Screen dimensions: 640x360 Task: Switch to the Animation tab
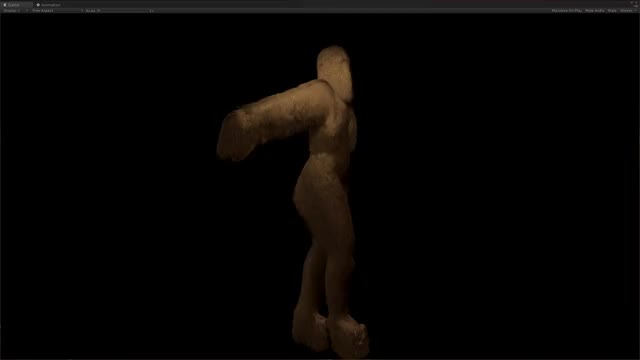click(x=49, y=5)
